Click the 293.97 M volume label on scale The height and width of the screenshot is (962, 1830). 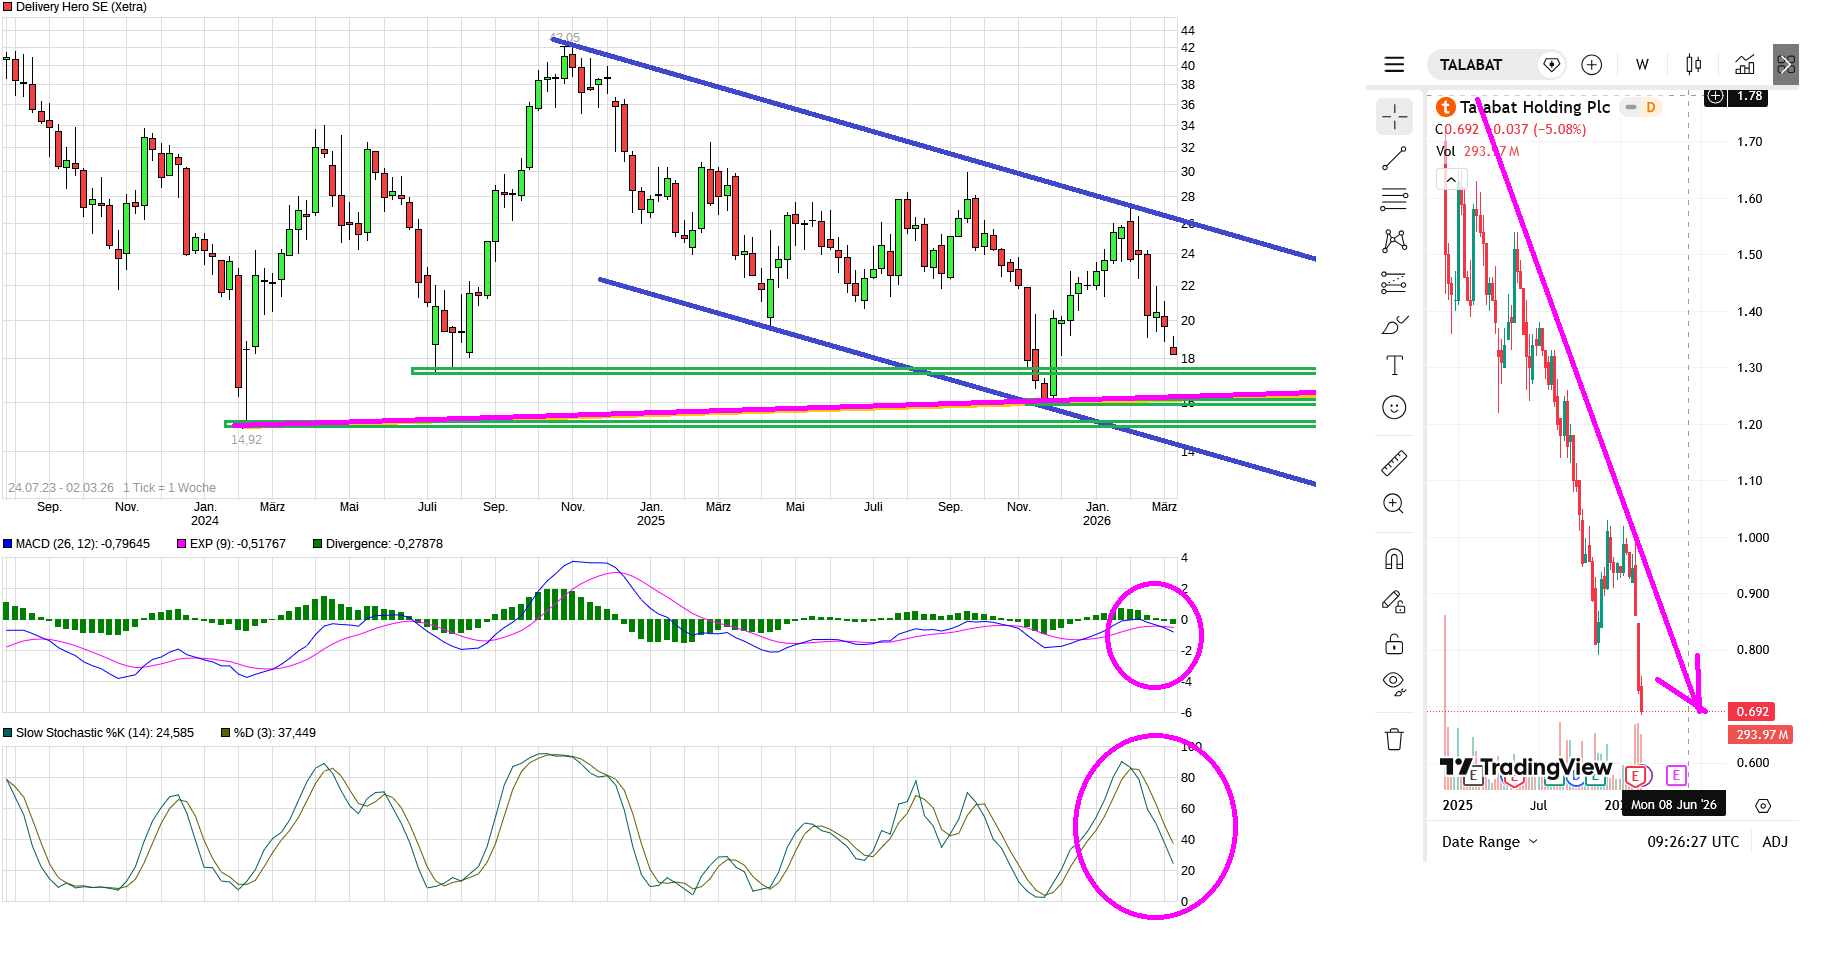(x=1761, y=735)
